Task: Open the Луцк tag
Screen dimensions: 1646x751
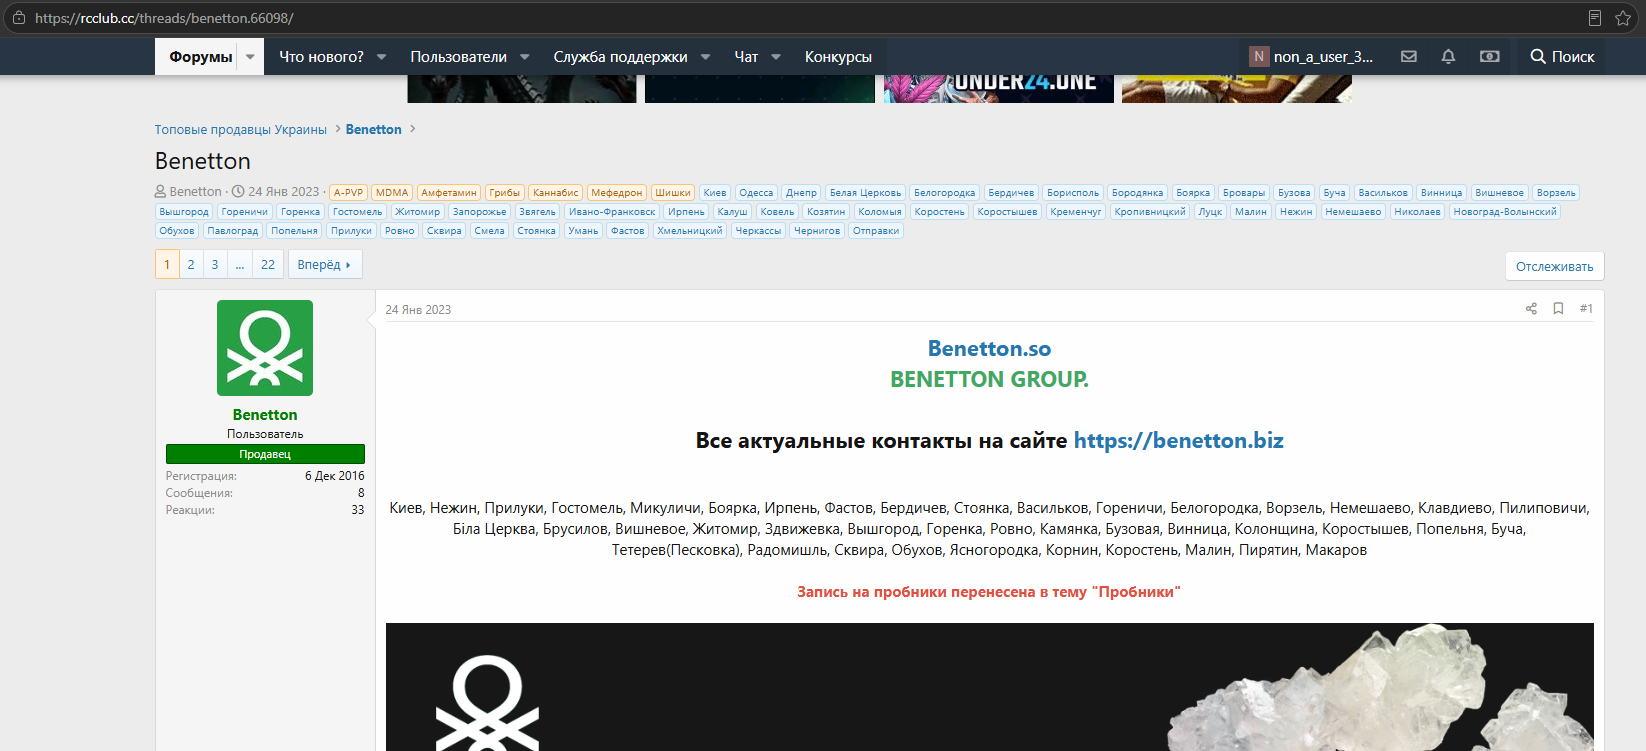Action: click(1210, 212)
